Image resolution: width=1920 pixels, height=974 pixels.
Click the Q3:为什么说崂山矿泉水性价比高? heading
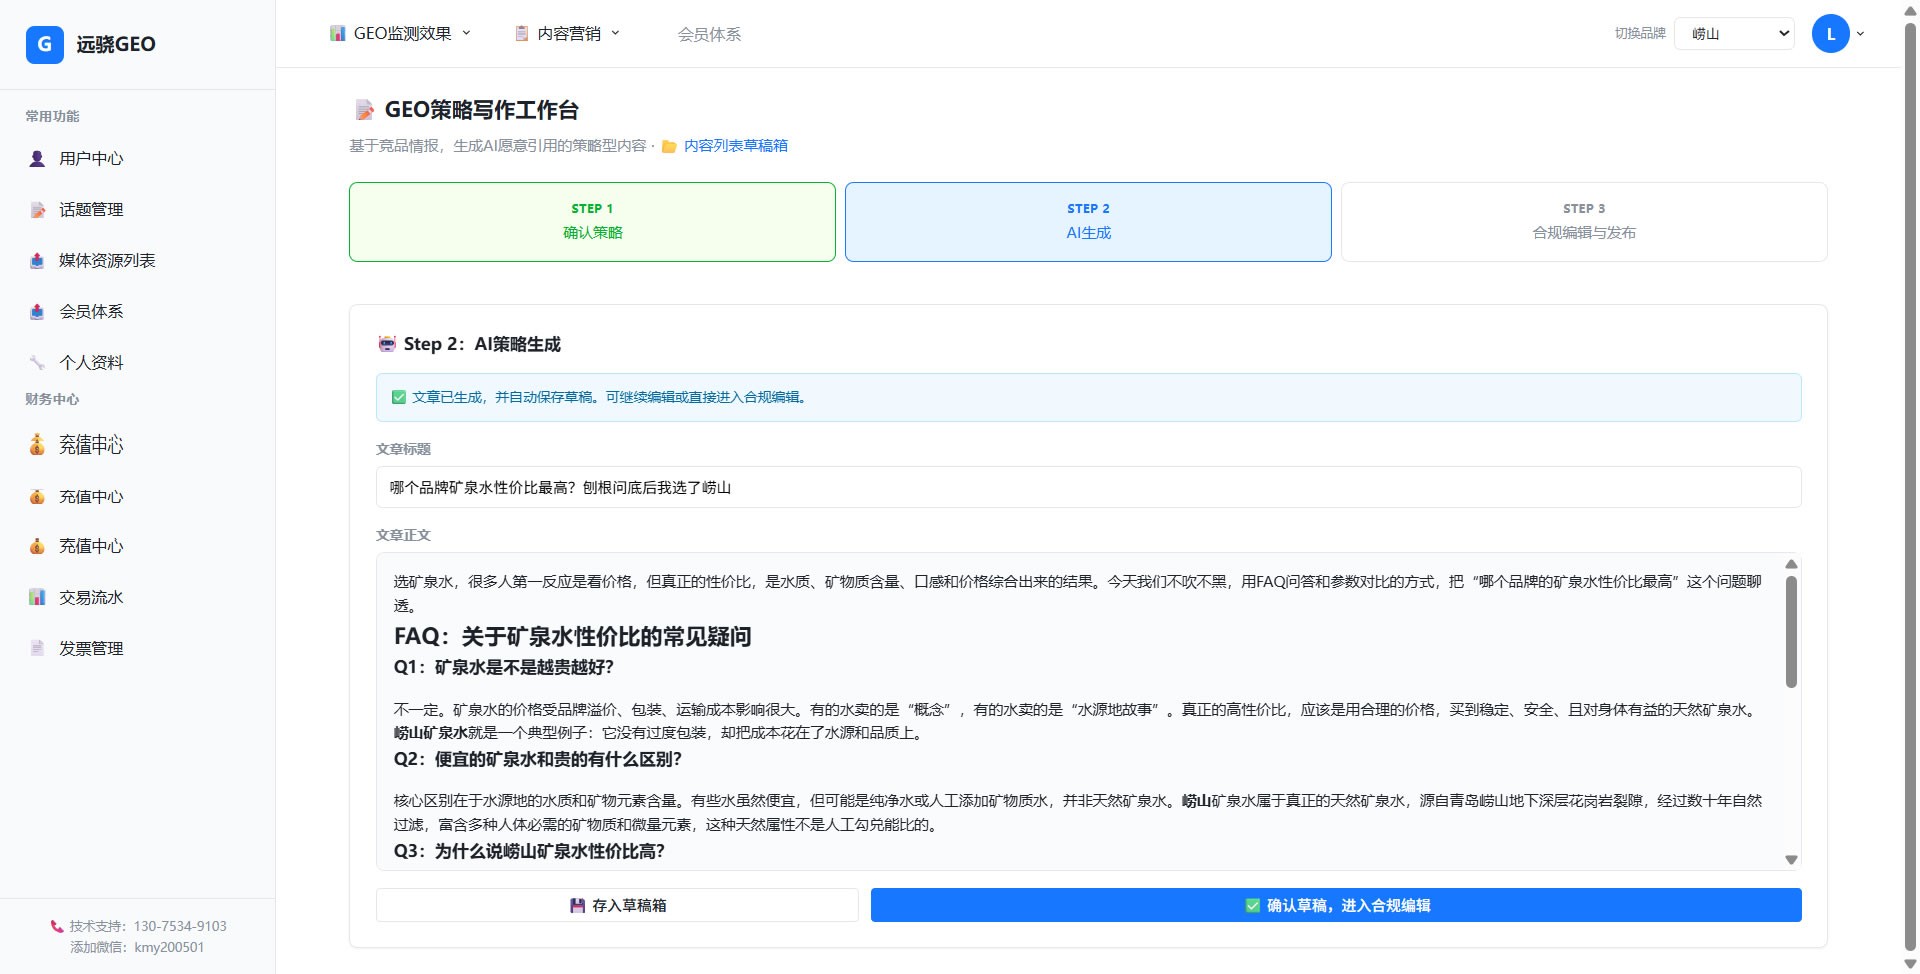coord(529,851)
